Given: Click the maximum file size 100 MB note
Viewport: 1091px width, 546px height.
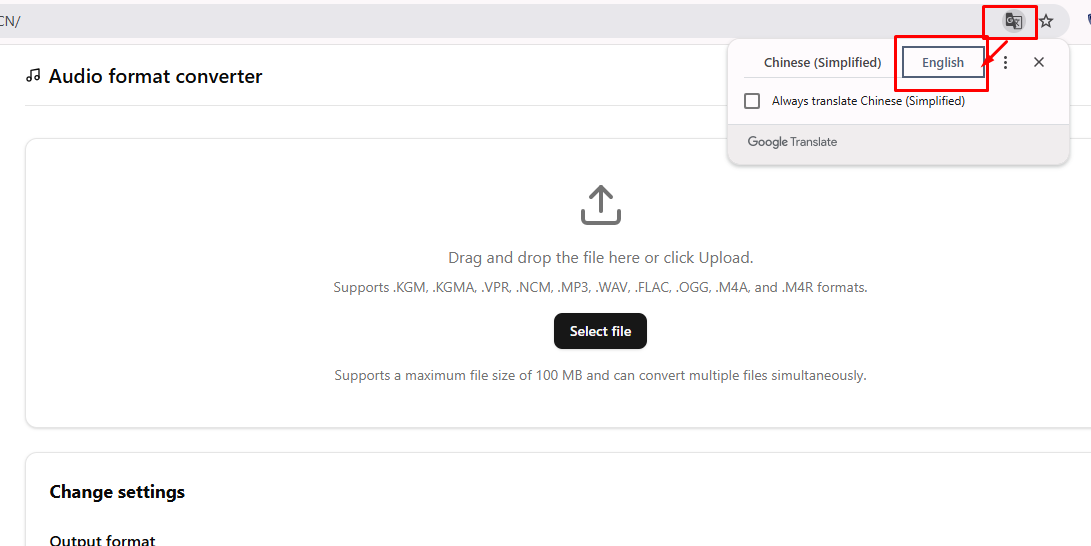Looking at the screenshot, I should tap(600, 376).
